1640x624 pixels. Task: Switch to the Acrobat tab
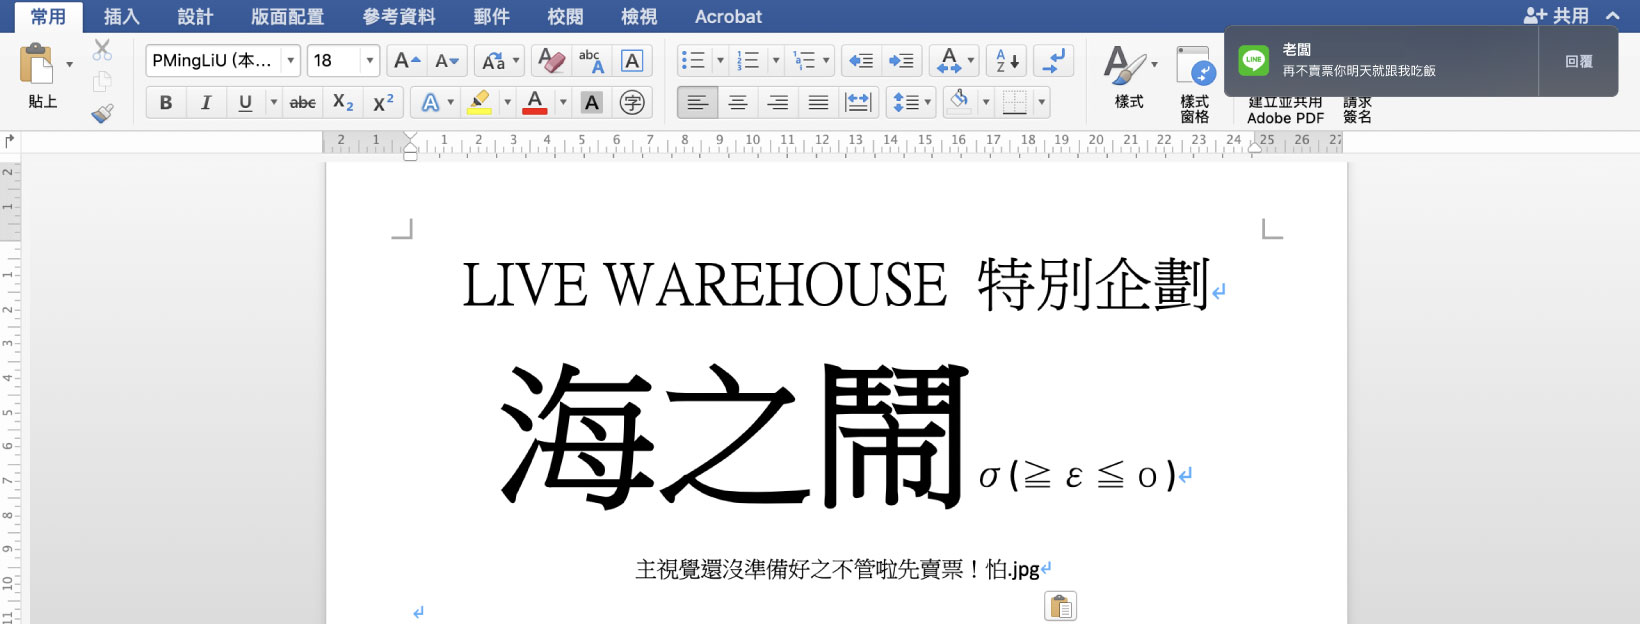728,16
